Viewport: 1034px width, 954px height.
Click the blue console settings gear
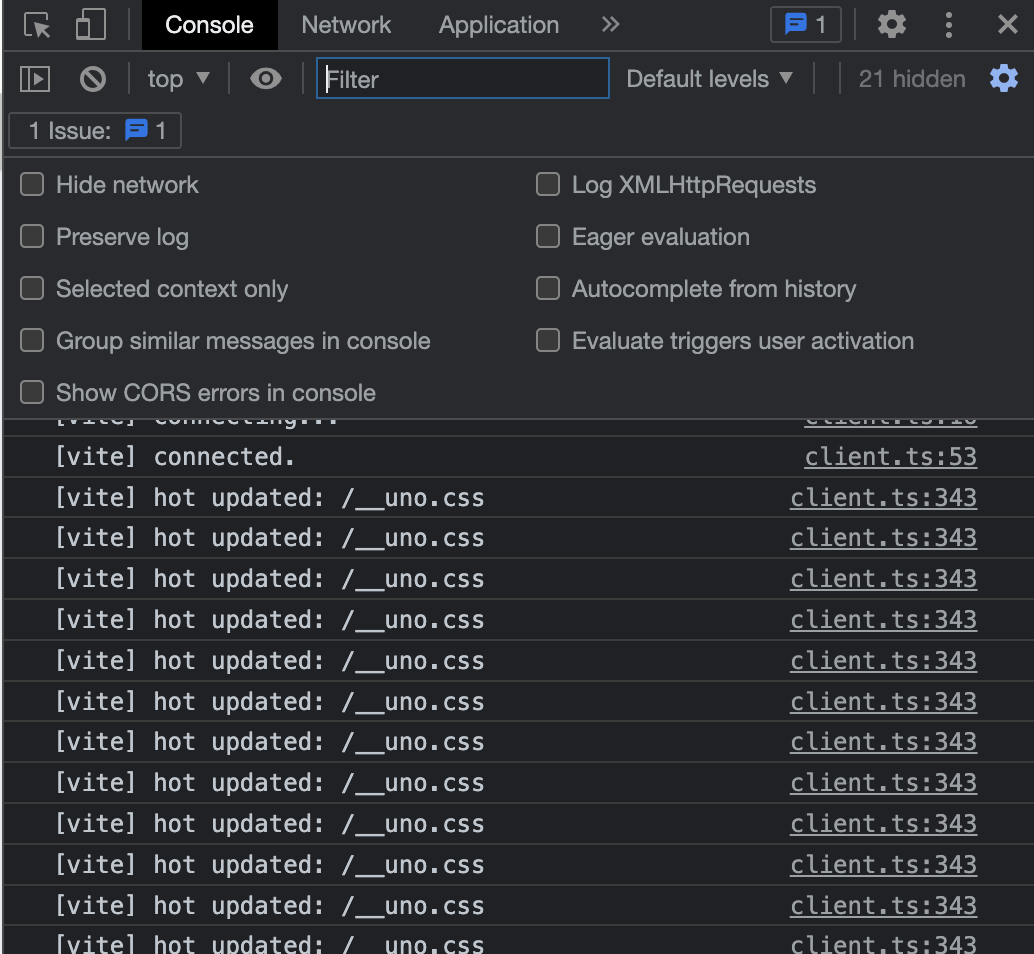click(1003, 79)
